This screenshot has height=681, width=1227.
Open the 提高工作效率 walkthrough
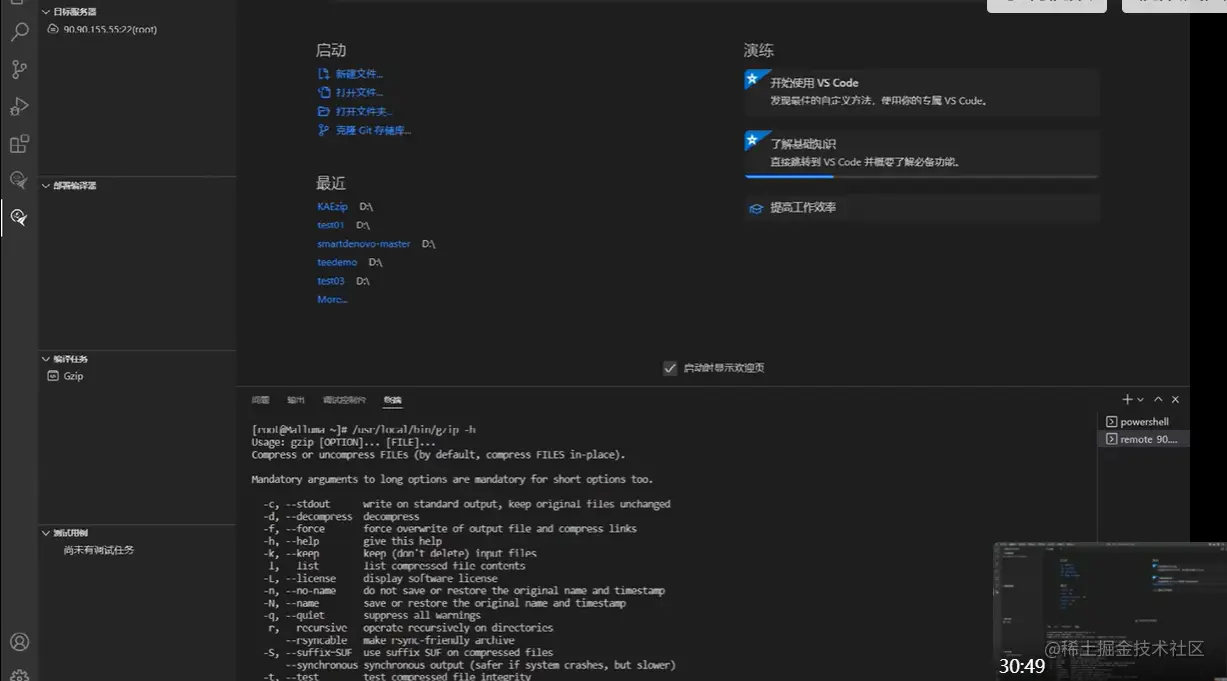pyautogui.click(x=921, y=208)
